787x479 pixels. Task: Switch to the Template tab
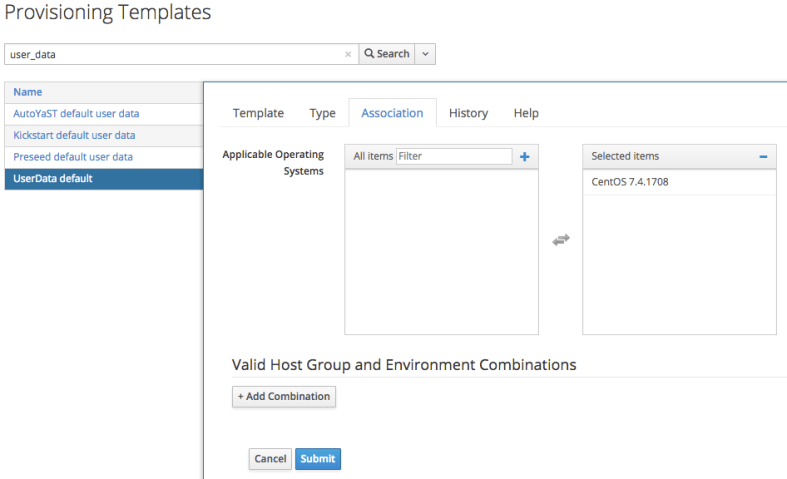click(x=258, y=113)
